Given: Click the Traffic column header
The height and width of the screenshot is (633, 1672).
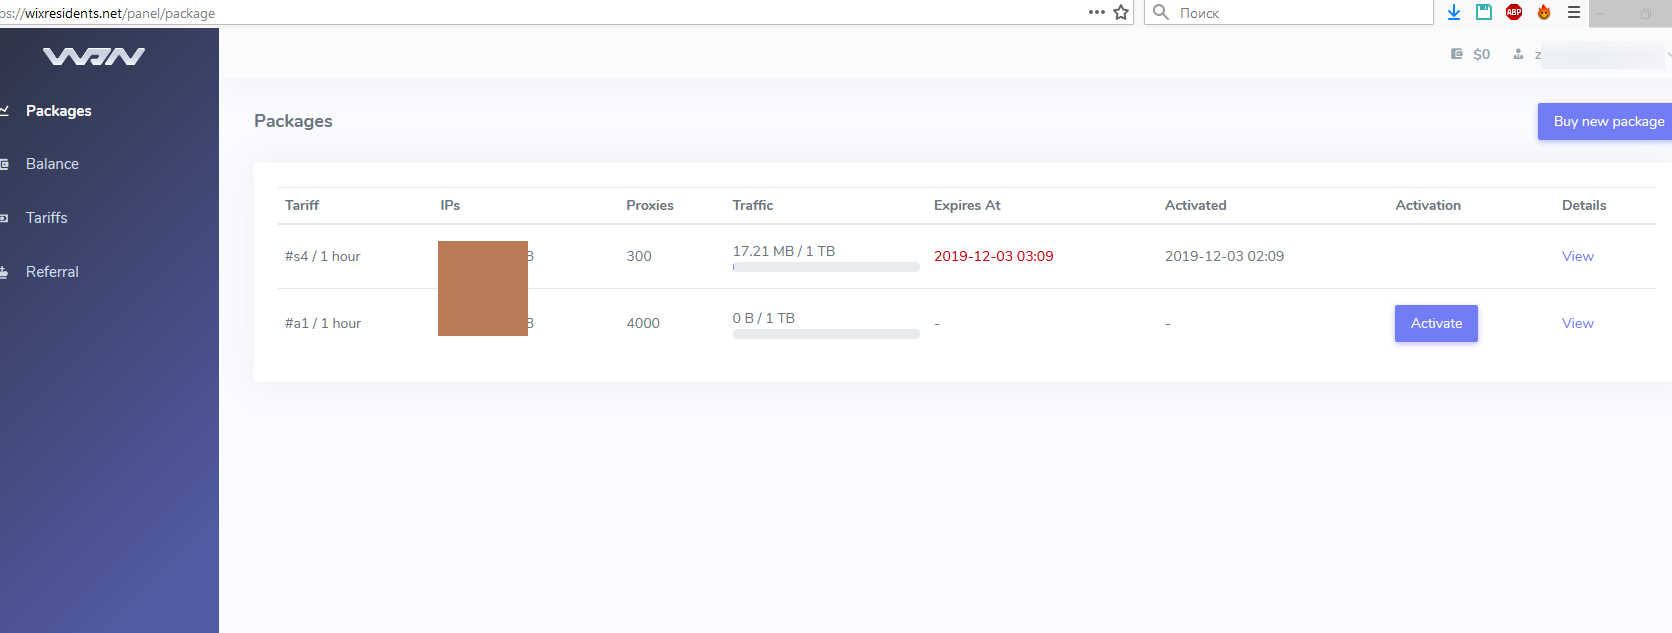Looking at the screenshot, I should pyautogui.click(x=753, y=205).
